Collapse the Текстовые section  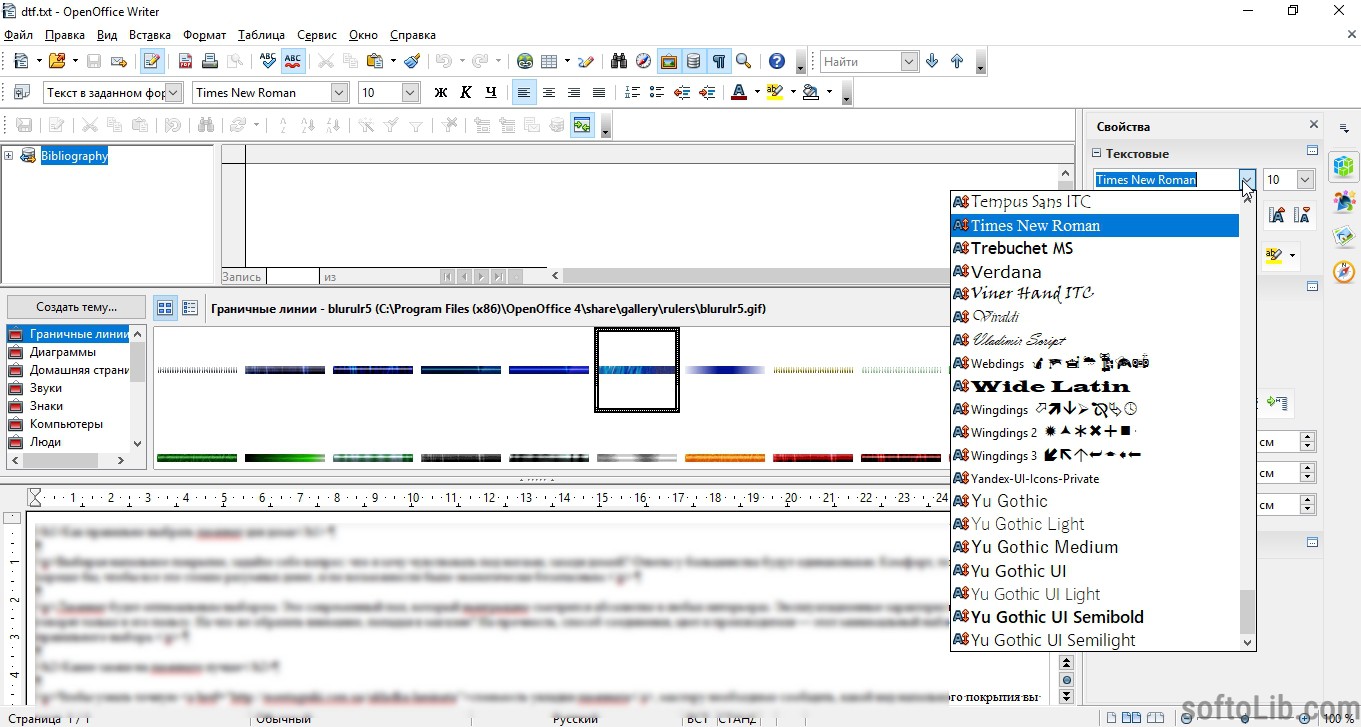(1096, 153)
